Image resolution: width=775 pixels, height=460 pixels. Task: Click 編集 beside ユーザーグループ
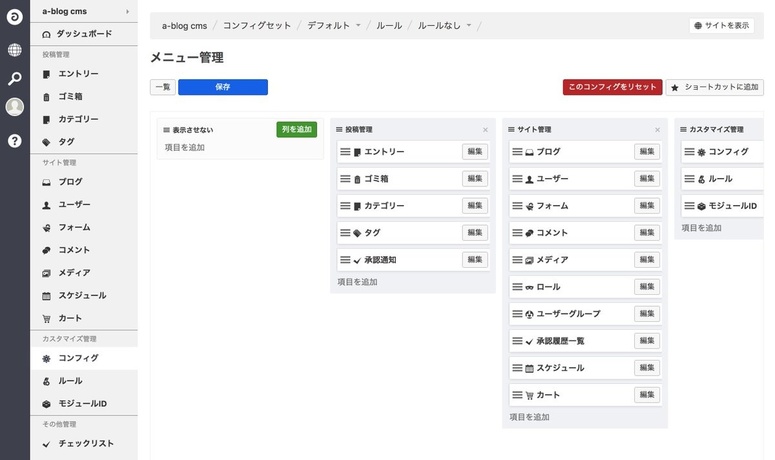(x=648, y=314)
